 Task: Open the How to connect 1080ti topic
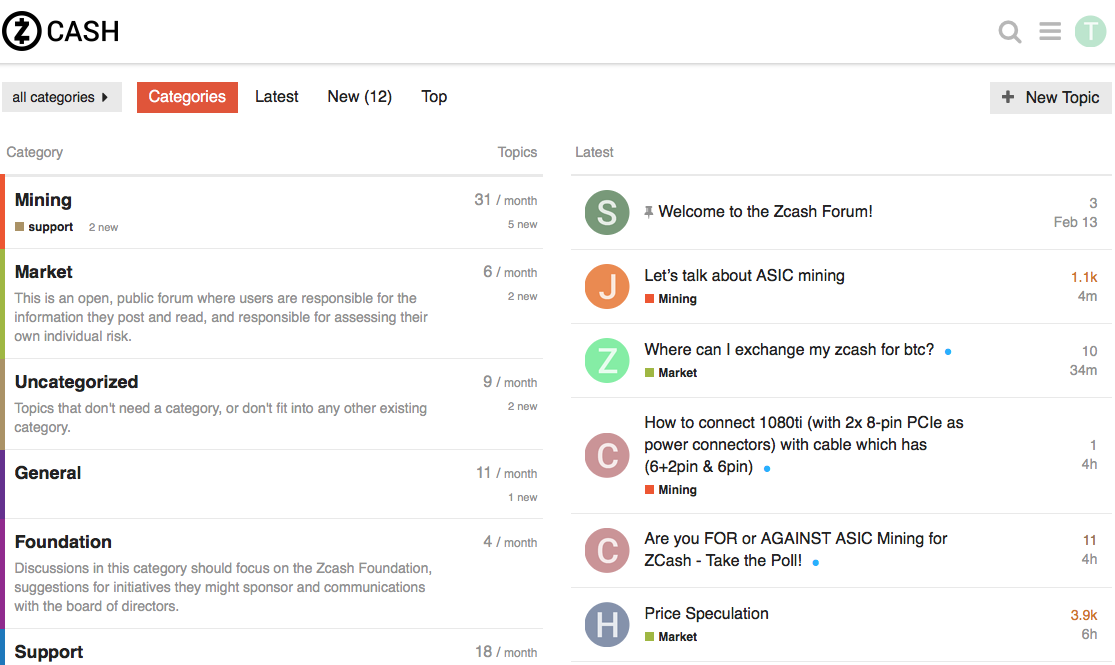pyautogui.click(x=804, y=445)
